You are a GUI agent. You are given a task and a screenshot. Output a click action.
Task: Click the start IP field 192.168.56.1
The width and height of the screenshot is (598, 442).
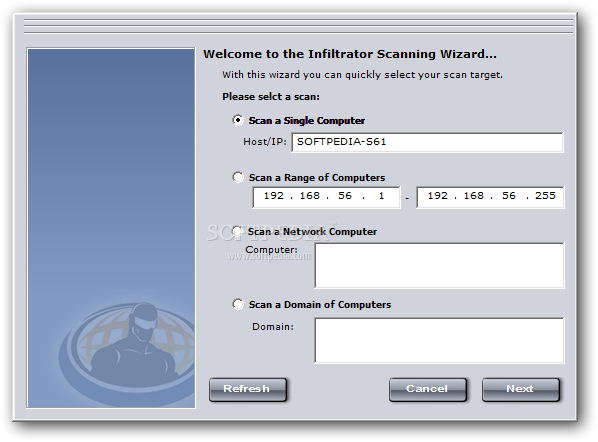coord(326,197)
